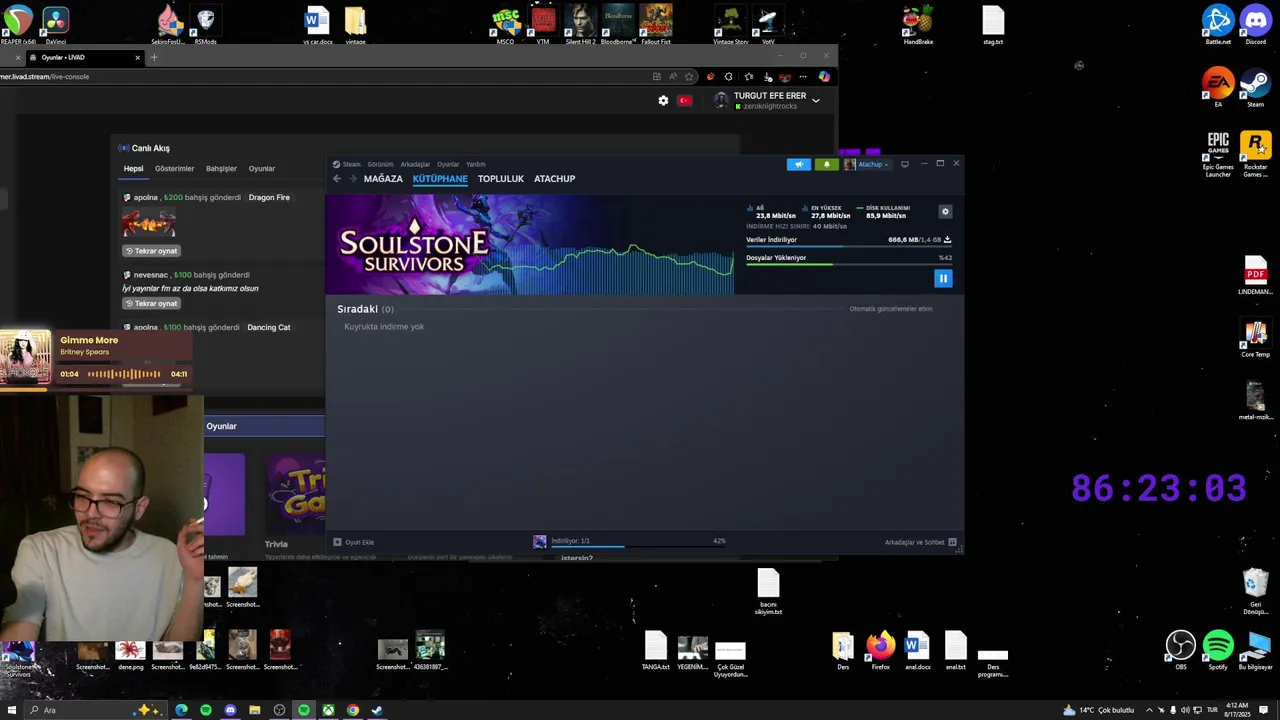Image resolution: width=1280 pixels, height=720 pixels.
Task: Open Görünüm menu in Steam
Action: point(380,164)
